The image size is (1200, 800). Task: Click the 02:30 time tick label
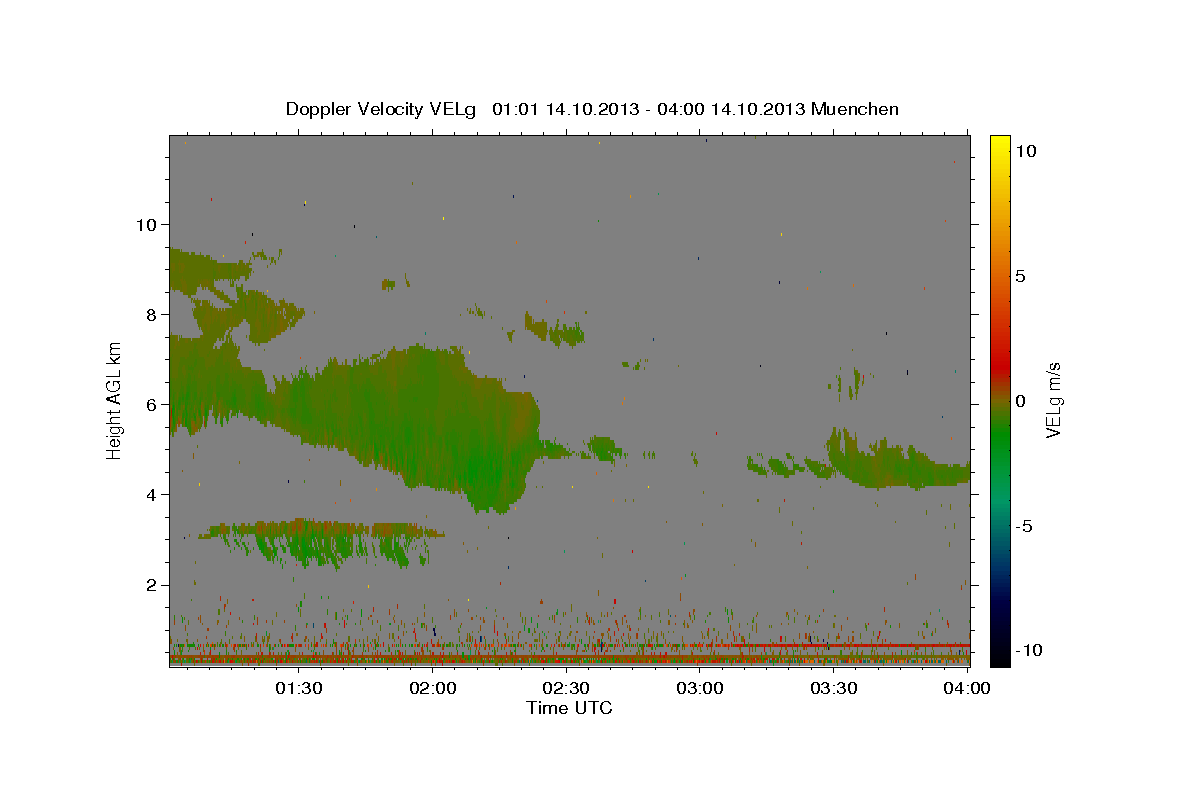pyautogui.click(x=567, y=688)
